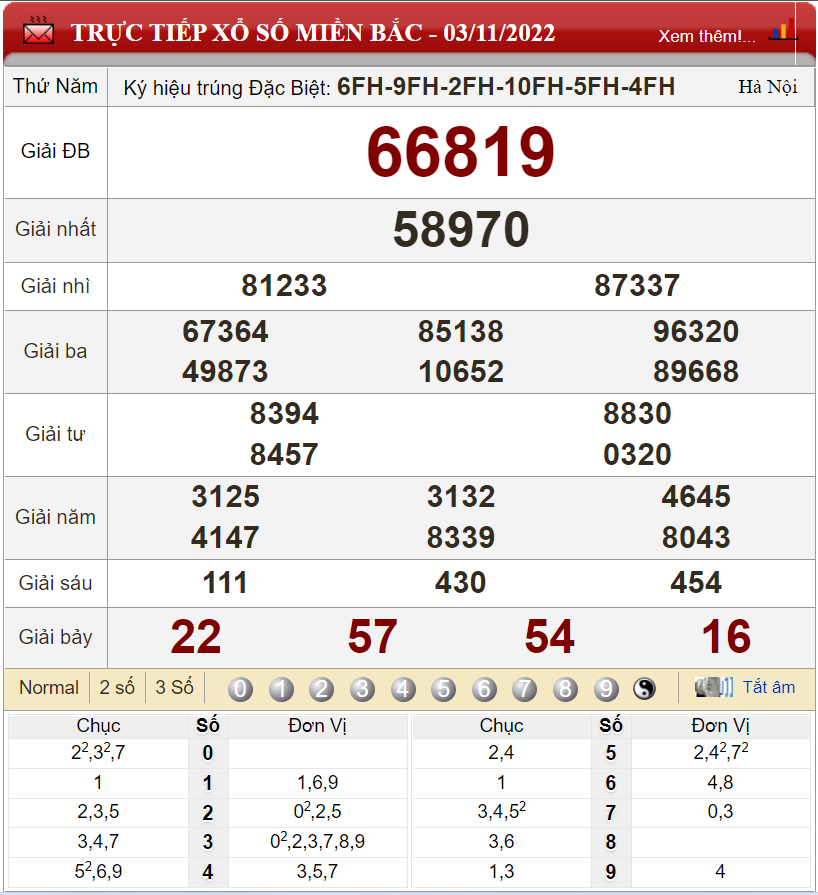
Task: Click third prize number 89668
Action: 696,372
